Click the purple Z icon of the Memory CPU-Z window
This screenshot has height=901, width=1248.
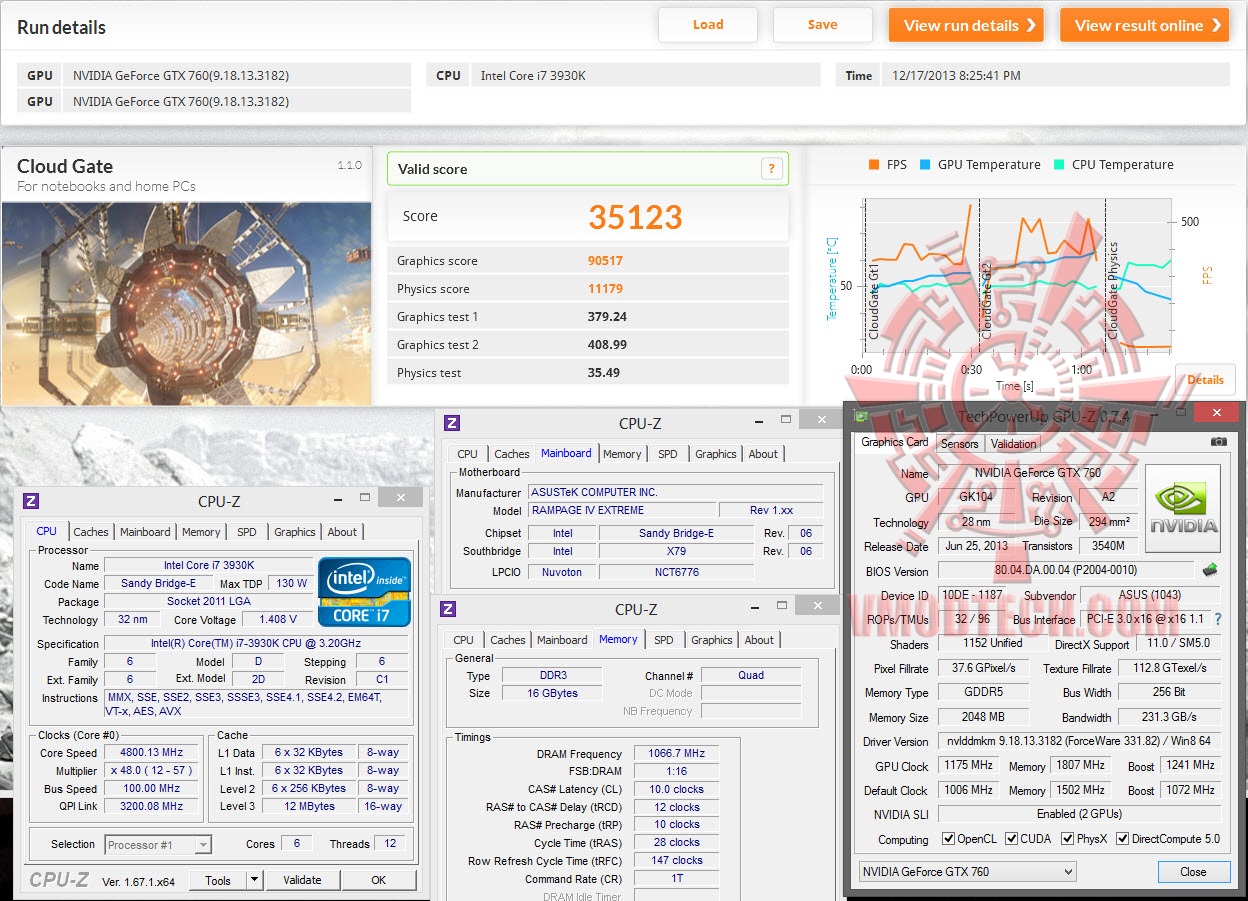(x=448, y=609)
